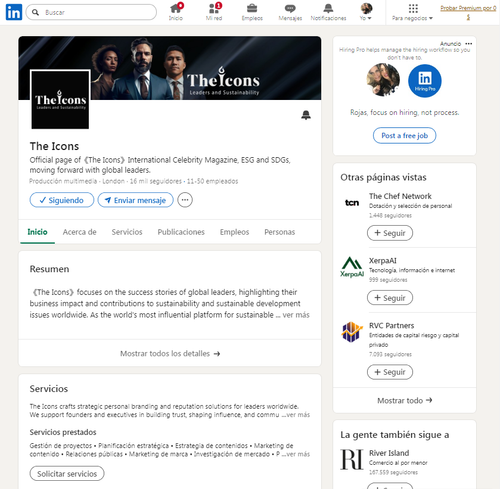Click the Probar Premium link
This screenshot has height=489, width=500.
(x=468, y=12)
